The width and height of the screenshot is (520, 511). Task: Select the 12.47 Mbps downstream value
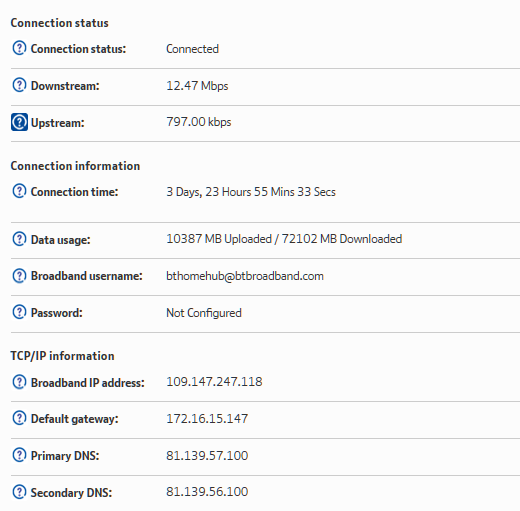[197, 86]
